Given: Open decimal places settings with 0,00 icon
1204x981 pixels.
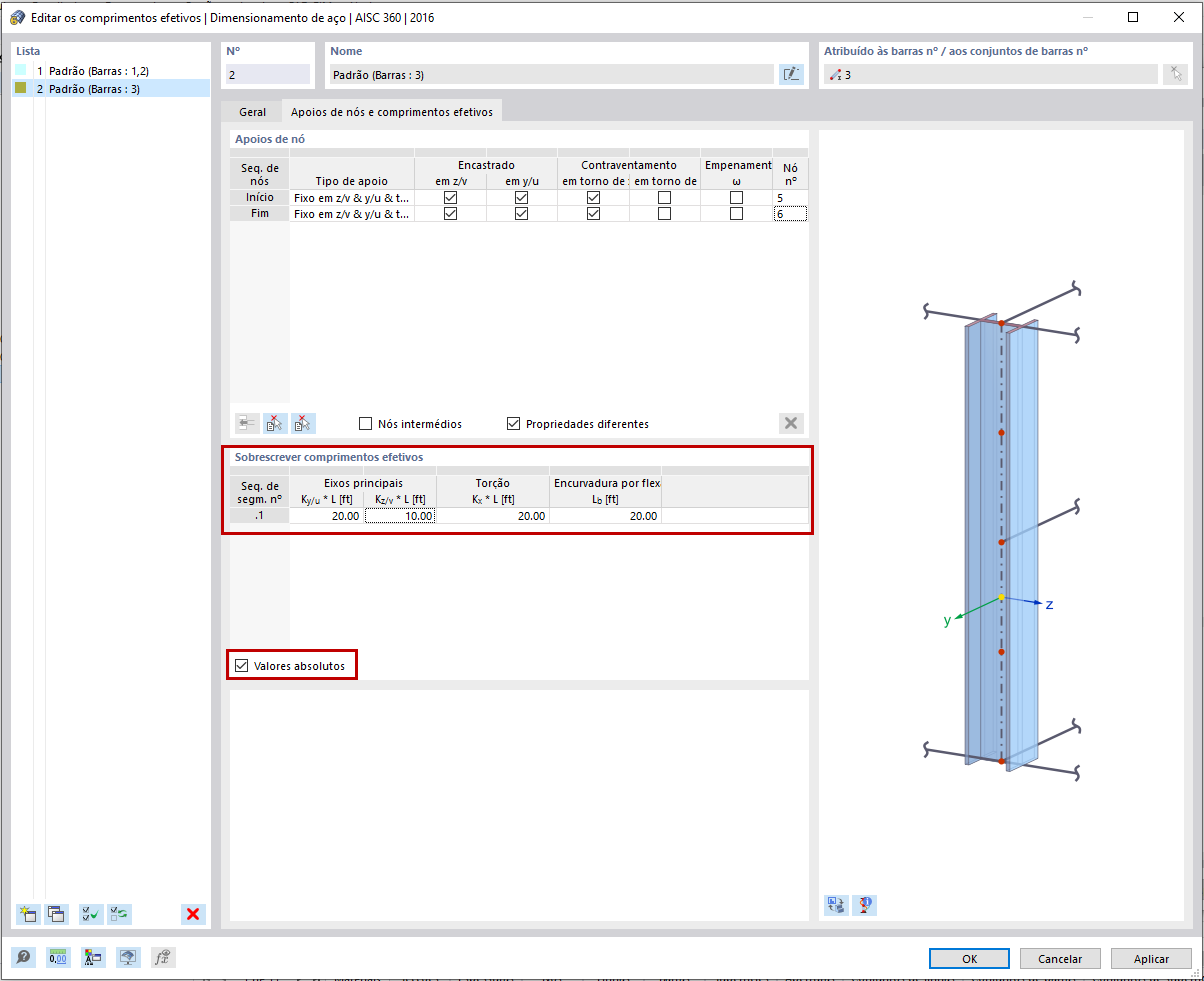Looking at the screenshot, I should 58,957.
